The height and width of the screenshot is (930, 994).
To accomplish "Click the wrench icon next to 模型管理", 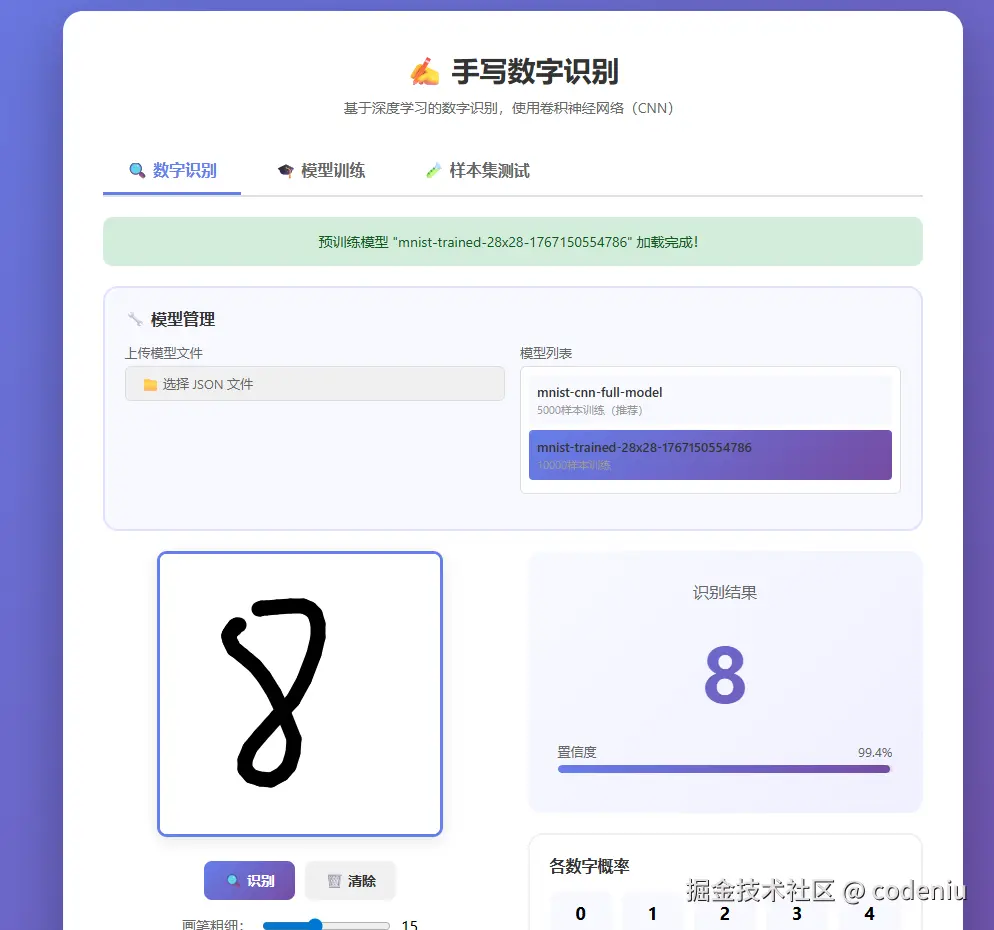I will [135, 318].
